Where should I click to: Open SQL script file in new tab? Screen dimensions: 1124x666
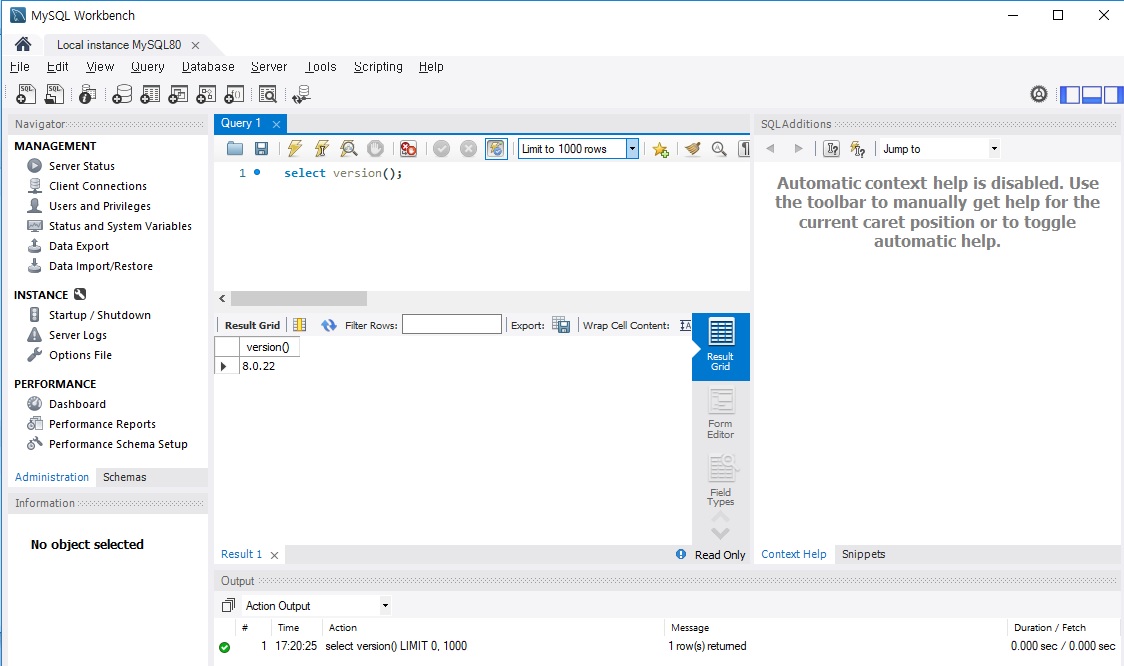[54, 94]
